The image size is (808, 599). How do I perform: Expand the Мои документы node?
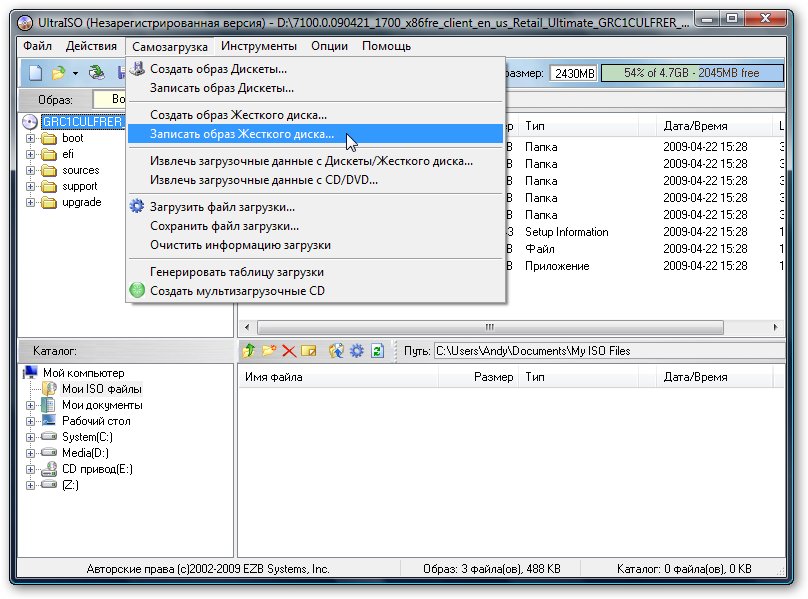pyautogui.click(x=30, y=405)
